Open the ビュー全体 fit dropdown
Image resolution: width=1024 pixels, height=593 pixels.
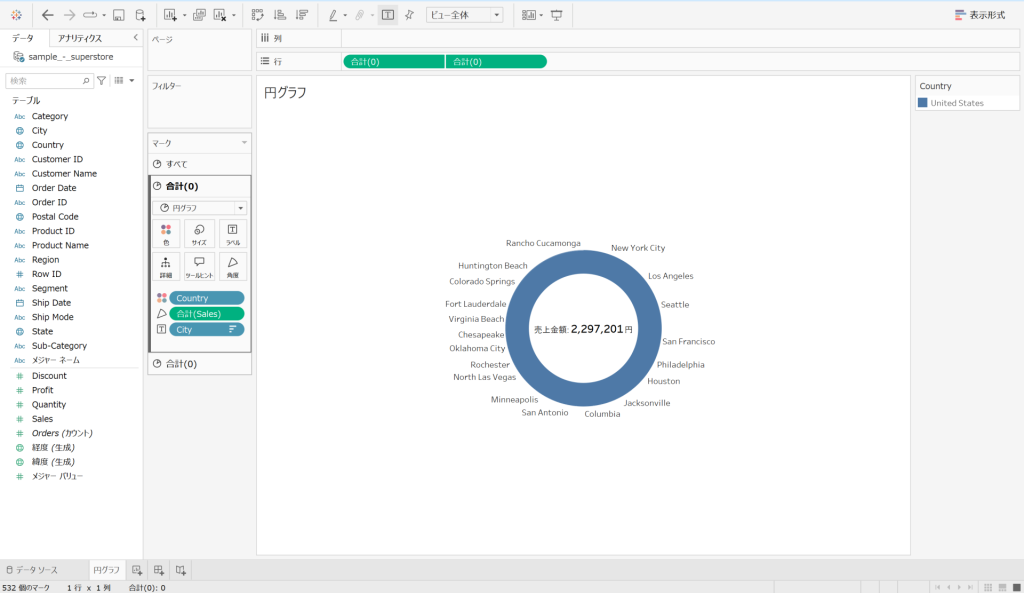tap(464, 15)
